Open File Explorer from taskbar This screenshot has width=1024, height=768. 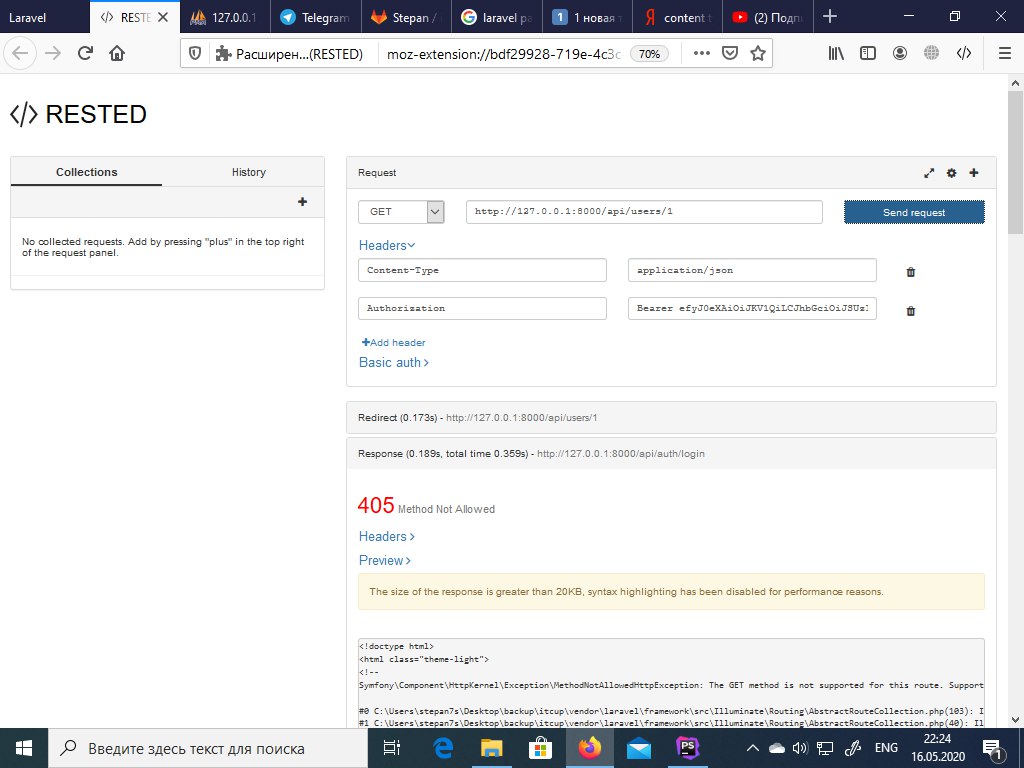[492, 748]
